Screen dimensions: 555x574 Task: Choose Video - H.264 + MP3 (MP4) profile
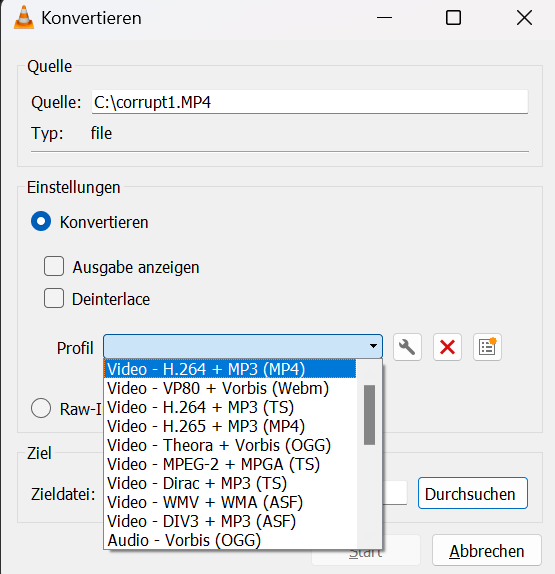tap(230, 369)
